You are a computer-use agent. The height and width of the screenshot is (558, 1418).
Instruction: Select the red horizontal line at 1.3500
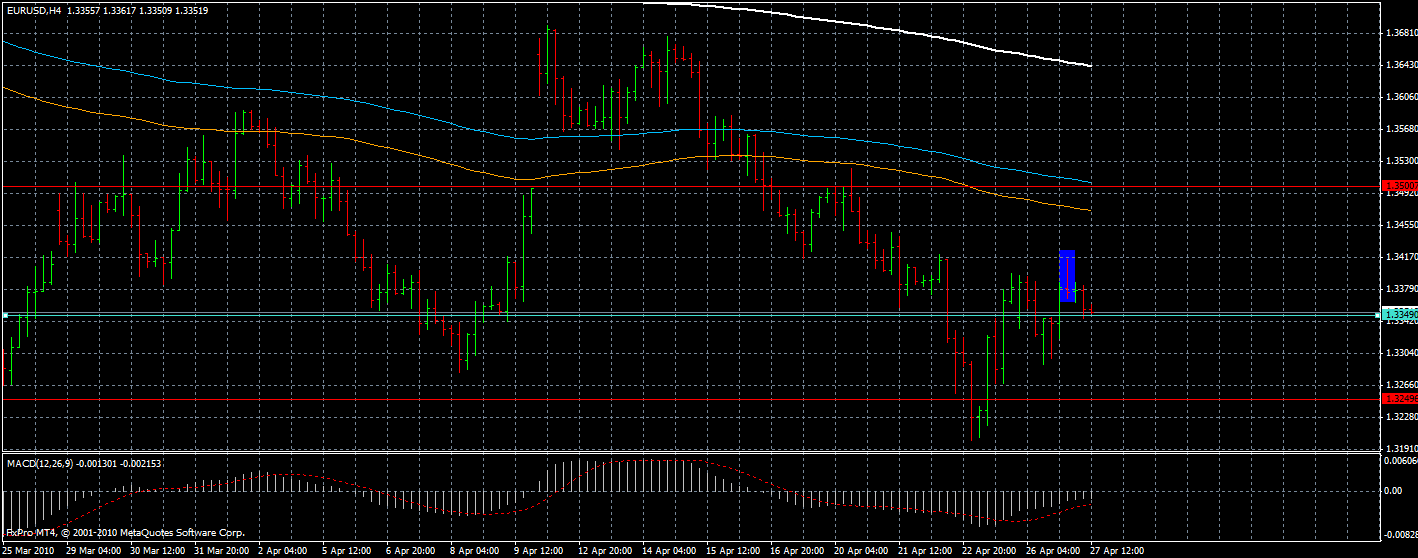pos(690,186)
